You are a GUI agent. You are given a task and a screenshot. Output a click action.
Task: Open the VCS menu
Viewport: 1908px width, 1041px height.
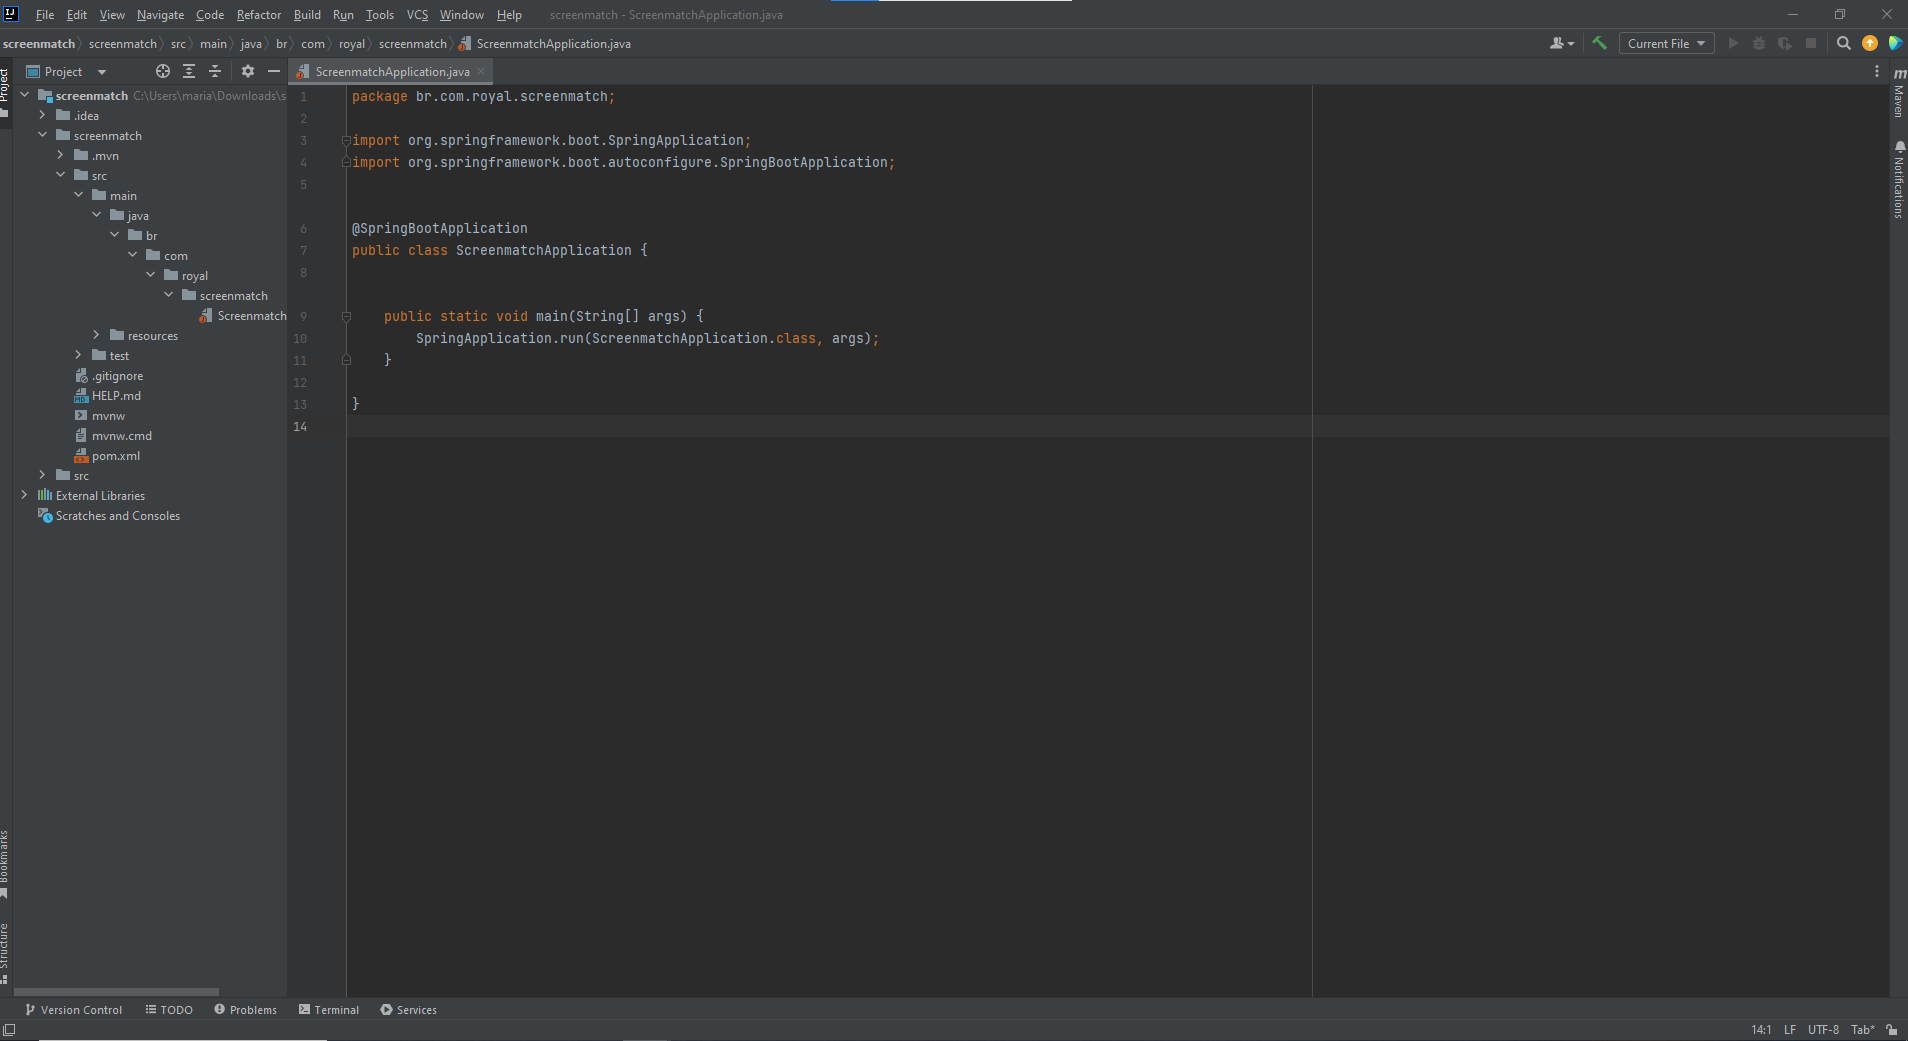[417, 15]
